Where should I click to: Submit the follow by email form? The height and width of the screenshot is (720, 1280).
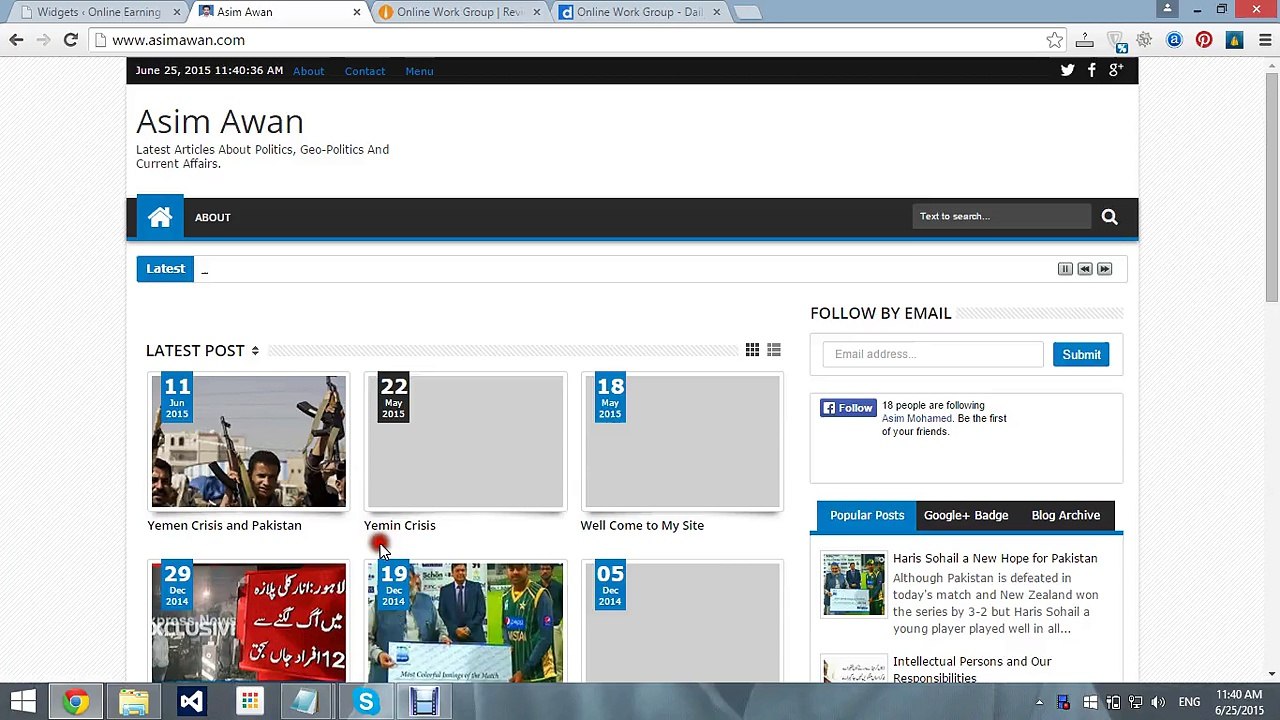[x=1081, y=354]
